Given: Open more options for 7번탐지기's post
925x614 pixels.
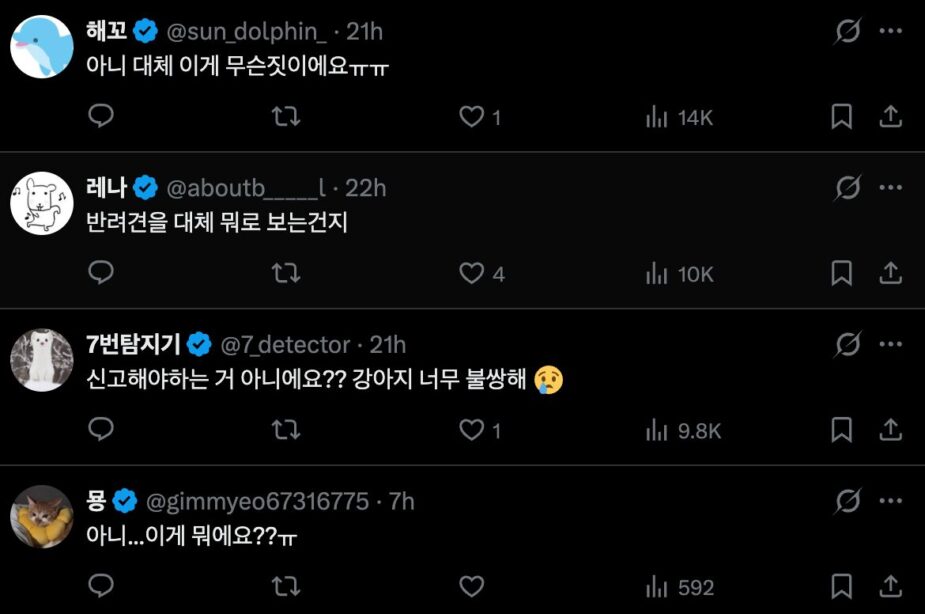Looking at the screenshot, I should pyautogui.click(x=889, y=344).
